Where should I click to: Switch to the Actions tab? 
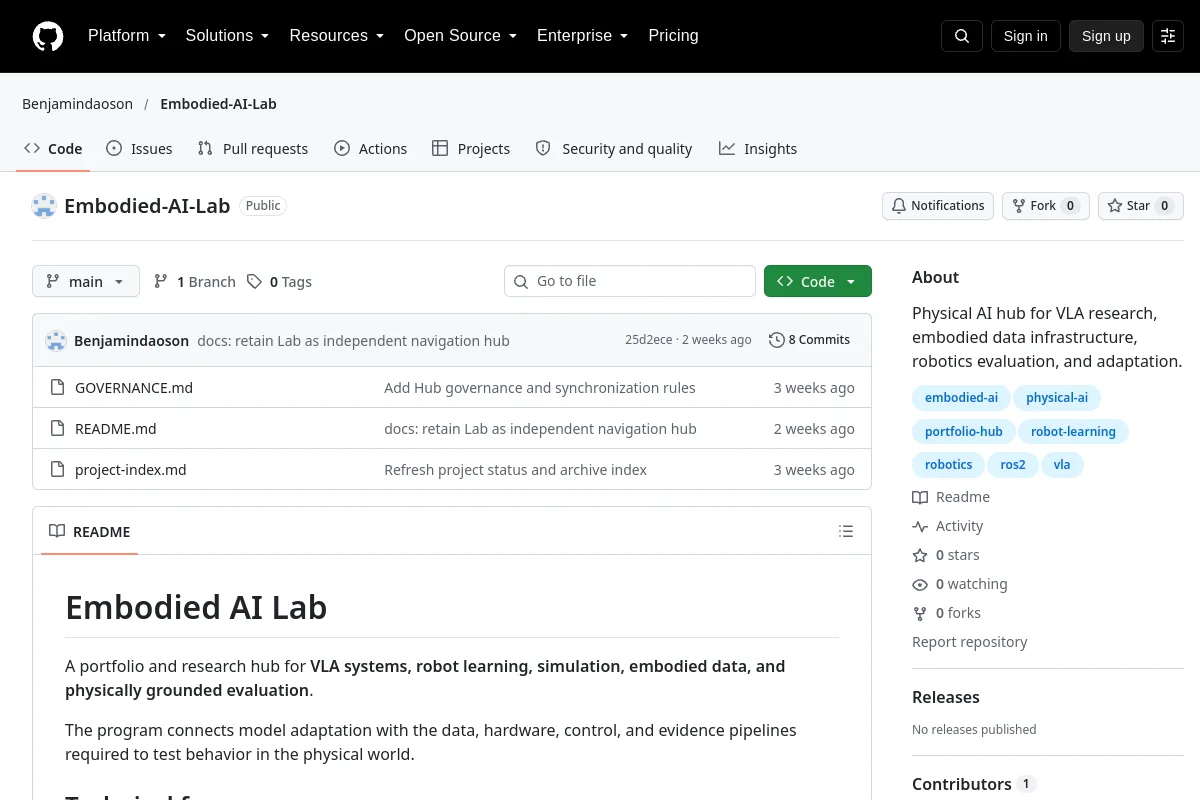click(x=371, y=149)
